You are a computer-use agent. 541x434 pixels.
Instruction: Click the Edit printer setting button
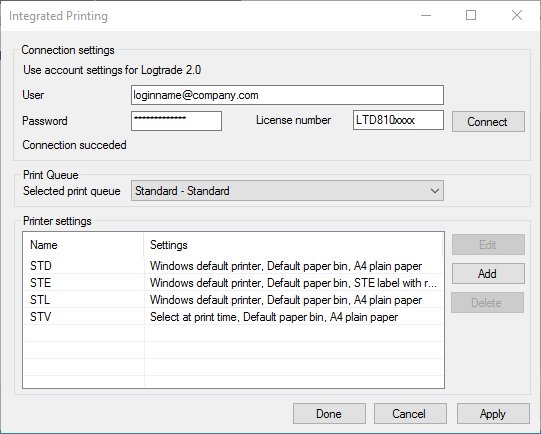(x=488, y=245)
